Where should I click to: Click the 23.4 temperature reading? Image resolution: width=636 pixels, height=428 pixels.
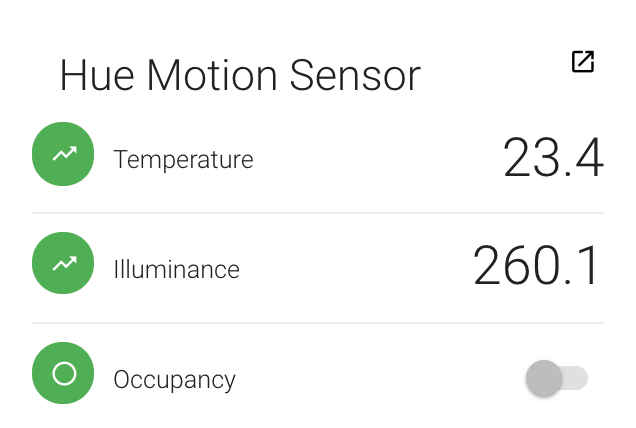click(553, 158)
